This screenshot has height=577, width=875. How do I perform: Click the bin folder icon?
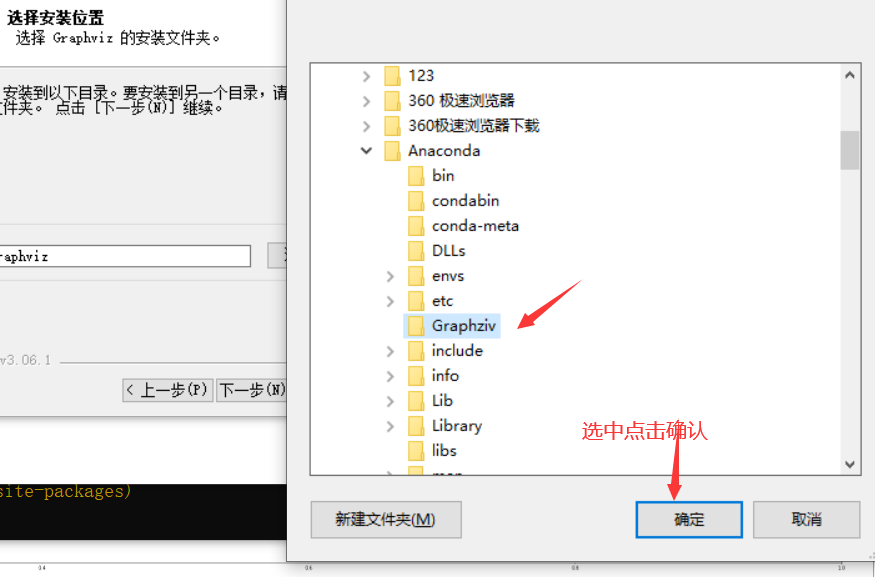[x=416, y=176]
